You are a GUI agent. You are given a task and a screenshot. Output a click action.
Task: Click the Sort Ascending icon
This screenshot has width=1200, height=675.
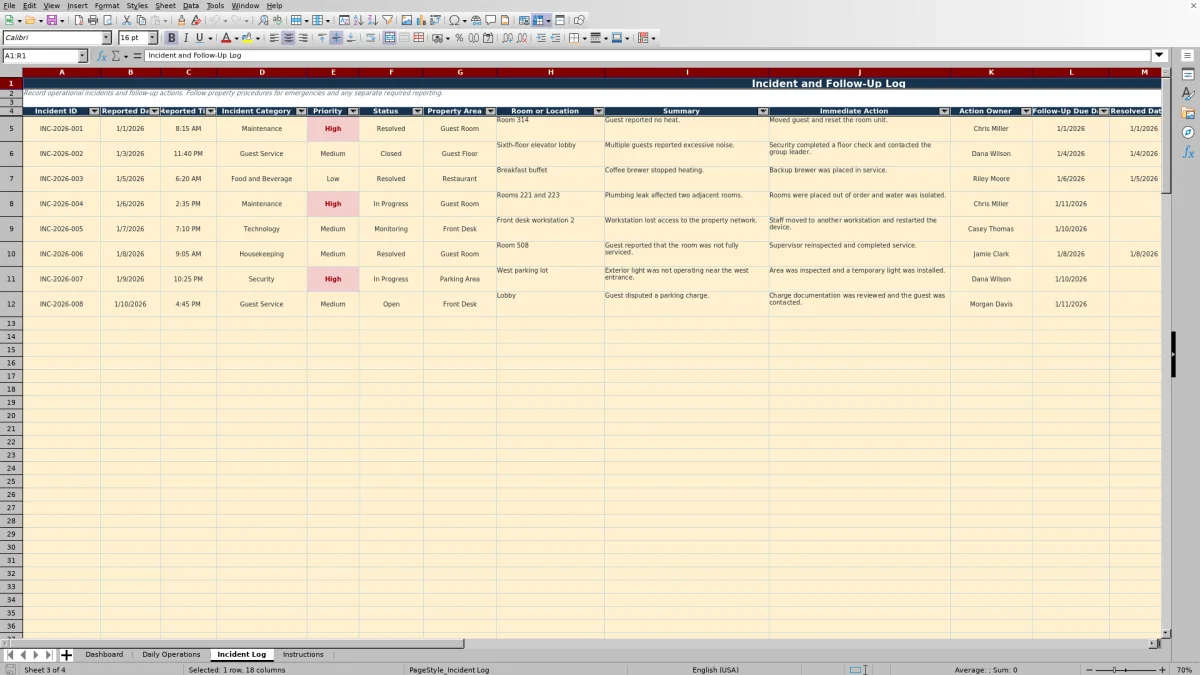tap(358, 20)
